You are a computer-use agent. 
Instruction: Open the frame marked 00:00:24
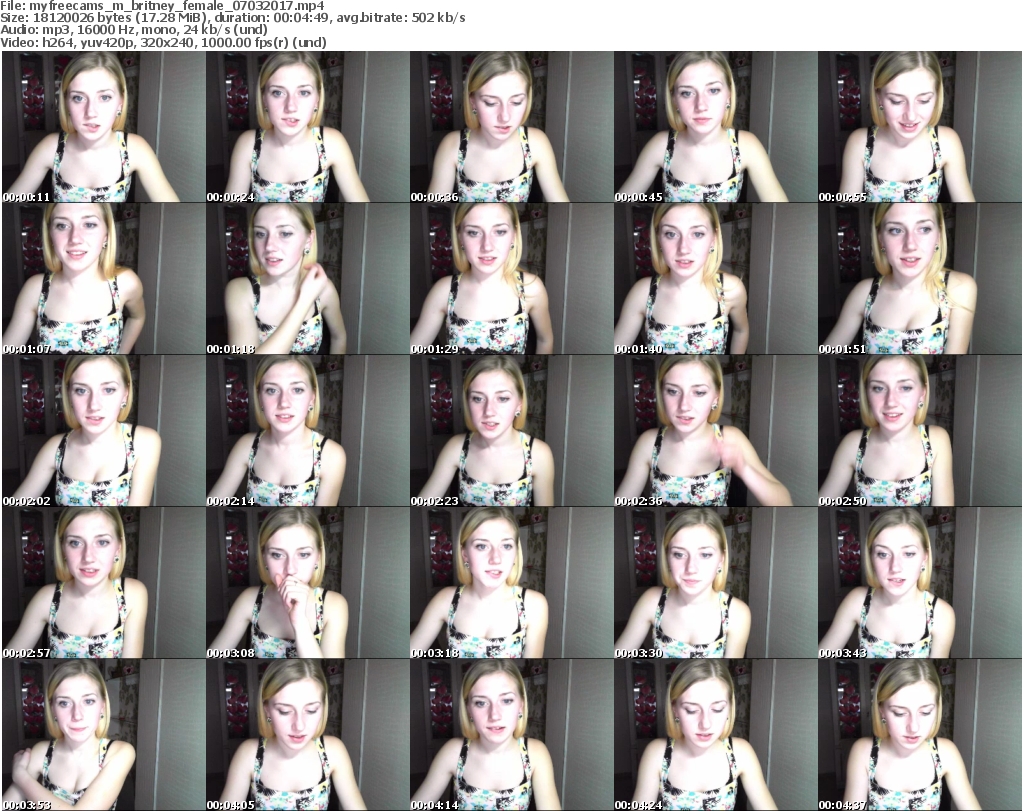[x=308, y=127]
